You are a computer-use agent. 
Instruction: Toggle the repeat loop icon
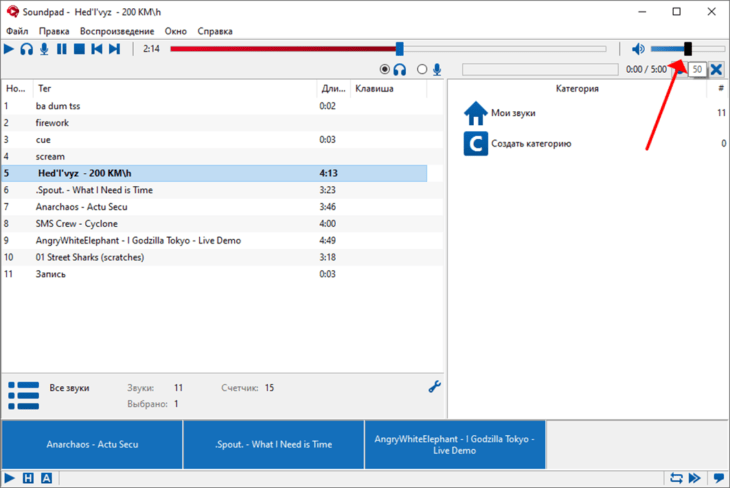coord(676,478)
